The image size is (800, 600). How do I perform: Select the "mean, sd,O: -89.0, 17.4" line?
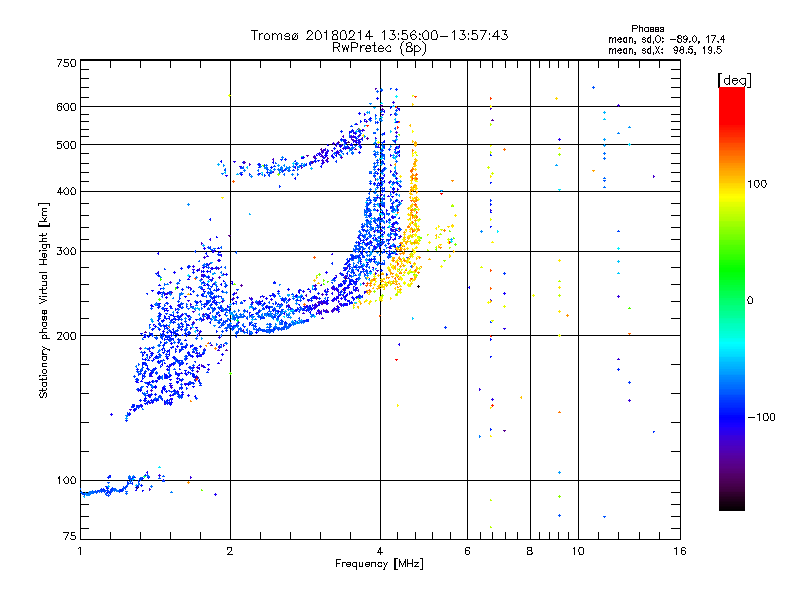[x=666, y=39]
